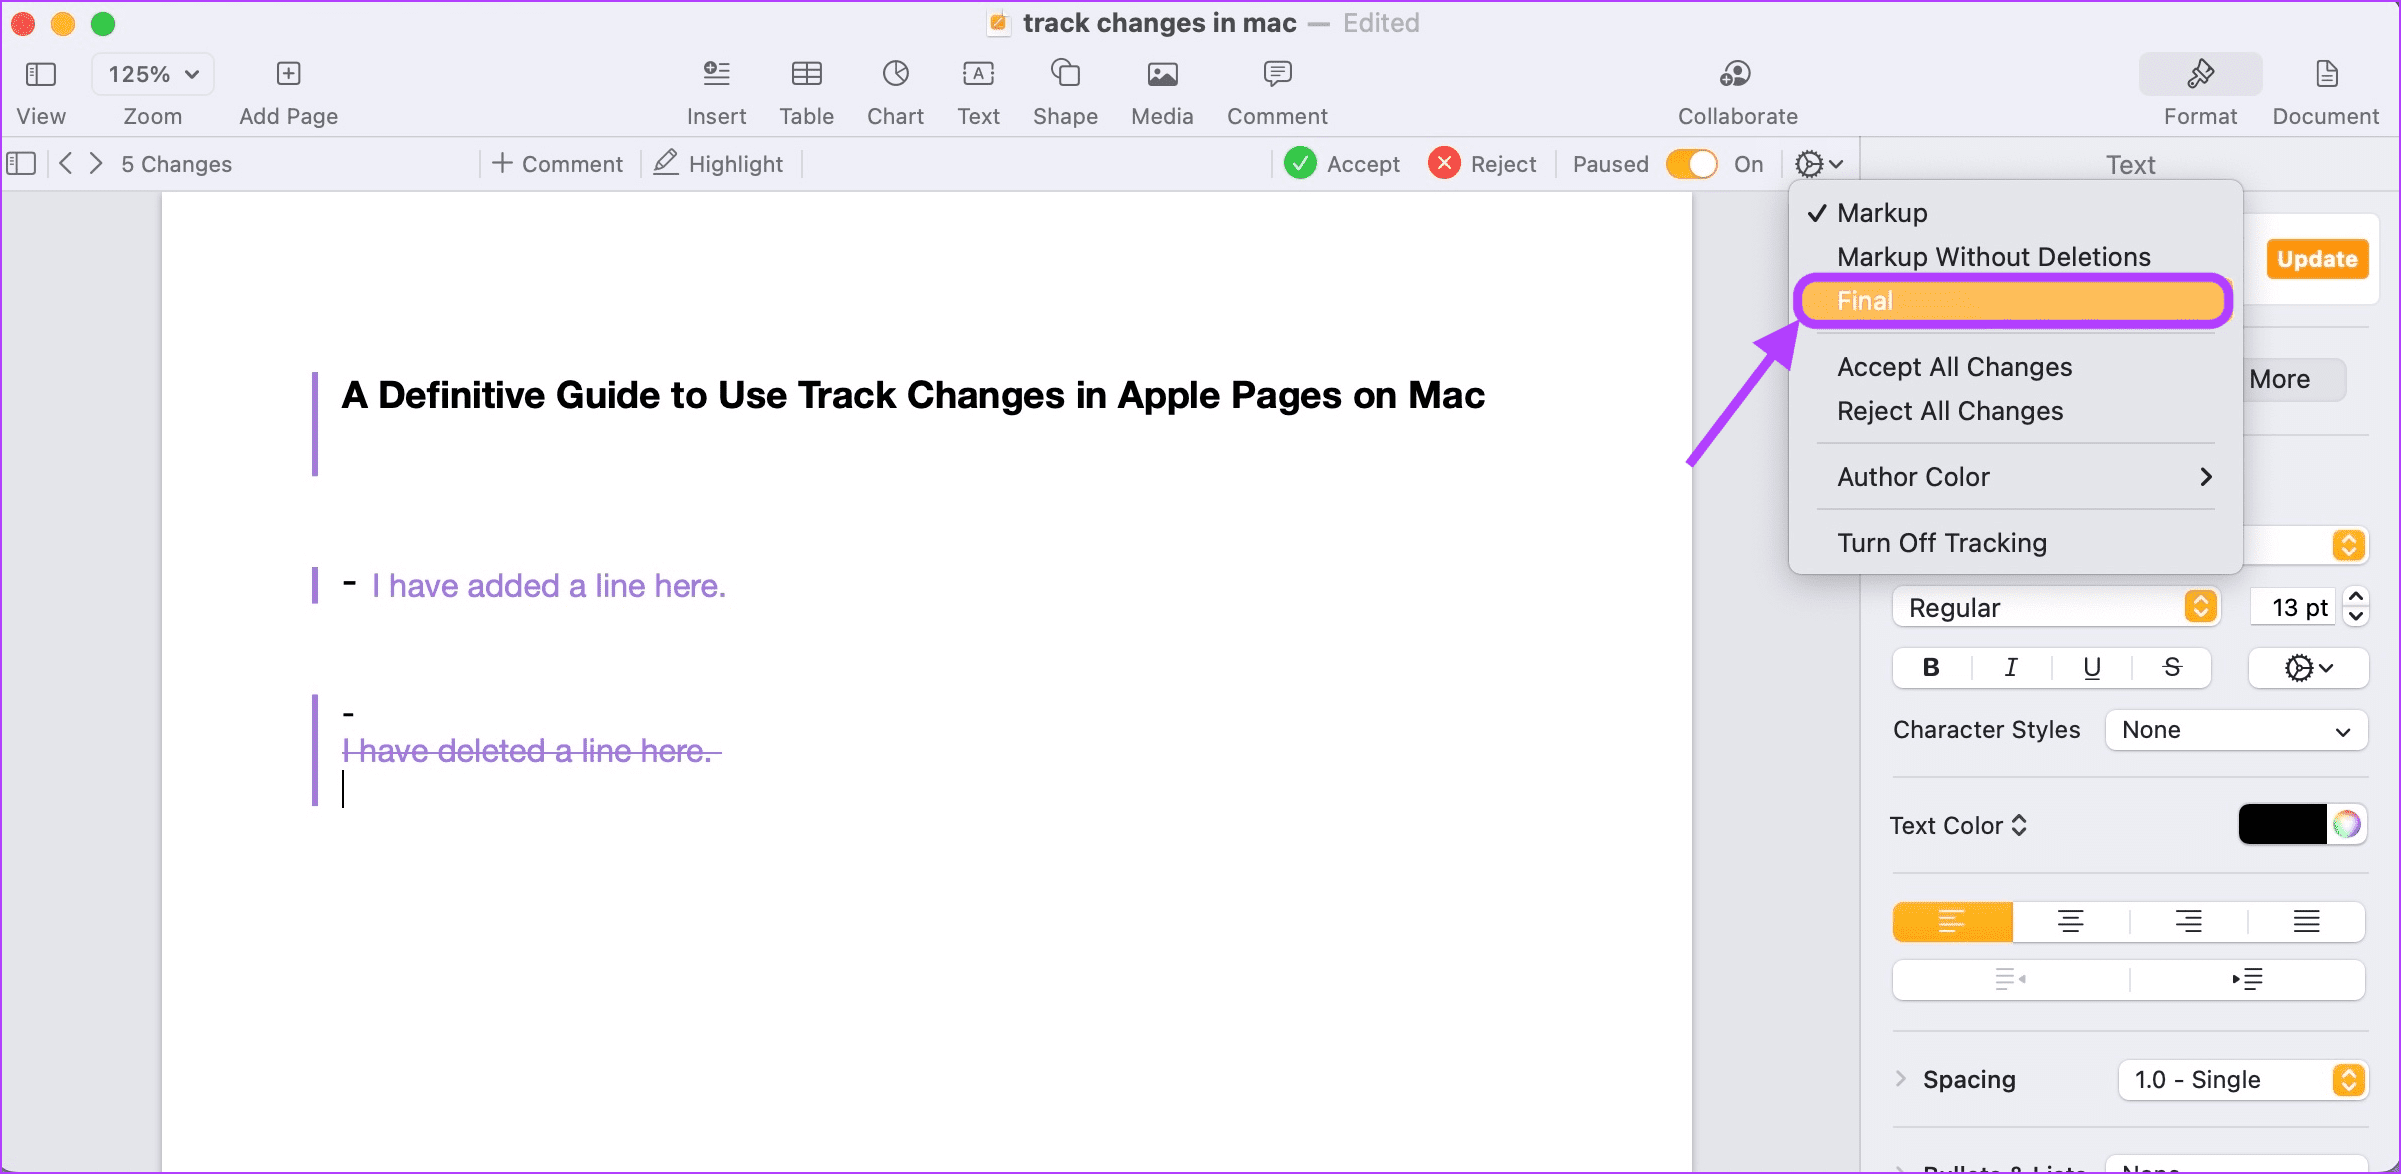Click the font size stepper arrows
2401x1174 pixels.
tap(2355, 606)
